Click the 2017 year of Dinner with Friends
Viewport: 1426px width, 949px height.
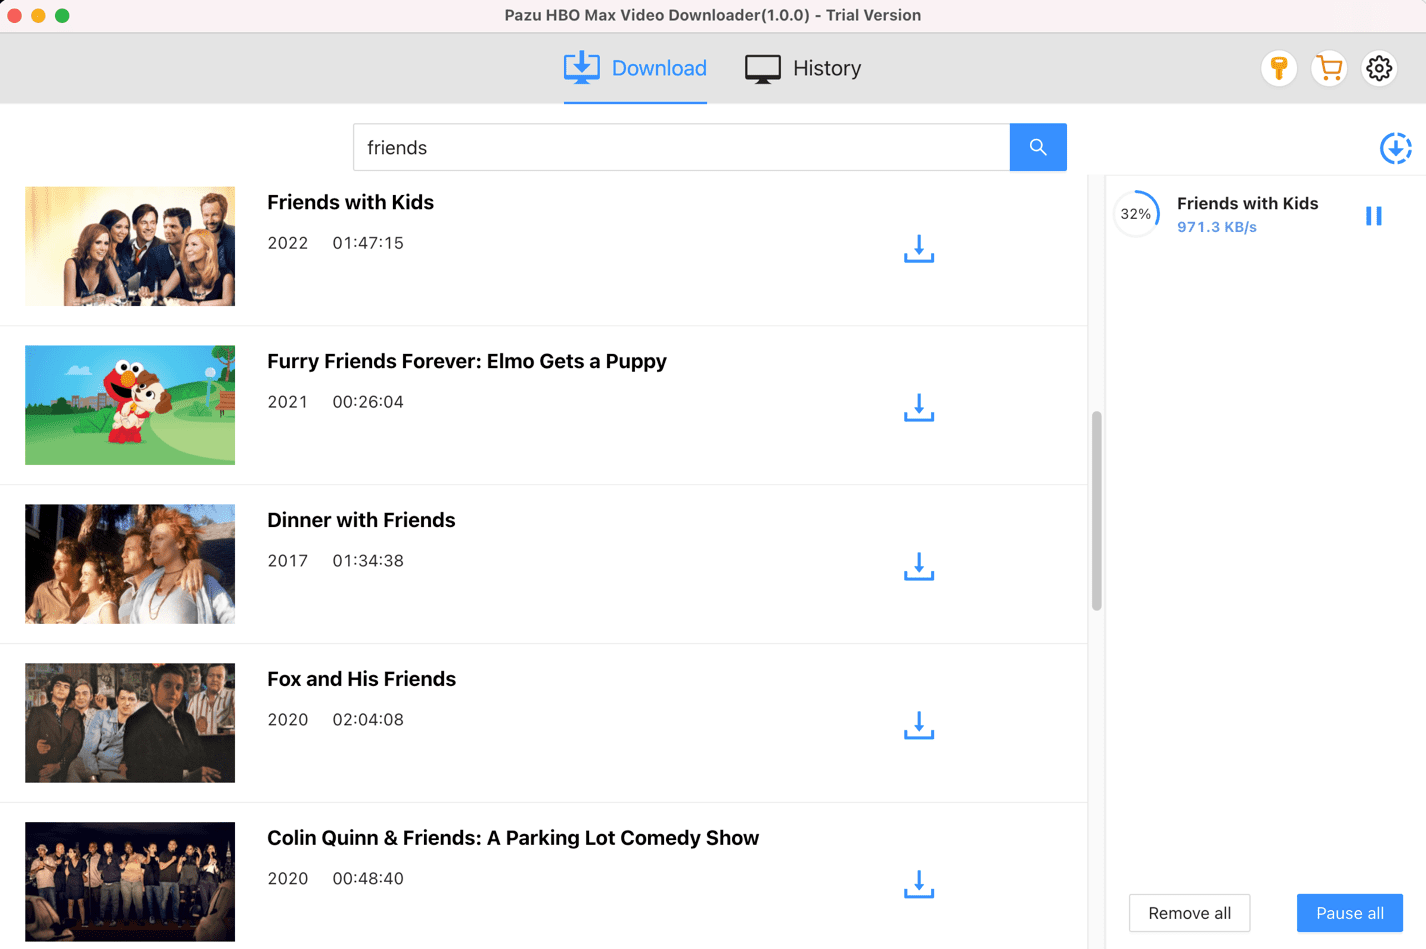[288, 561]
